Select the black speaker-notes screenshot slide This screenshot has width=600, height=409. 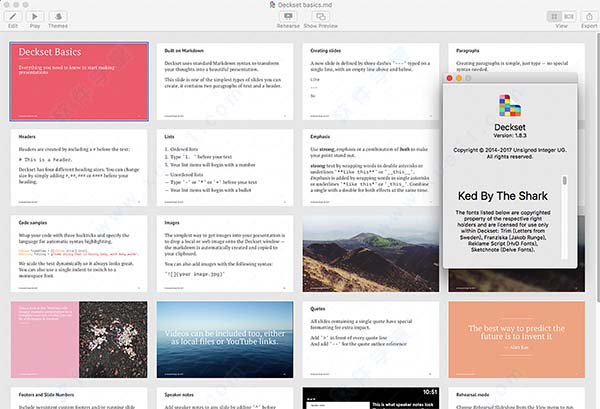(x=371, y=398)
